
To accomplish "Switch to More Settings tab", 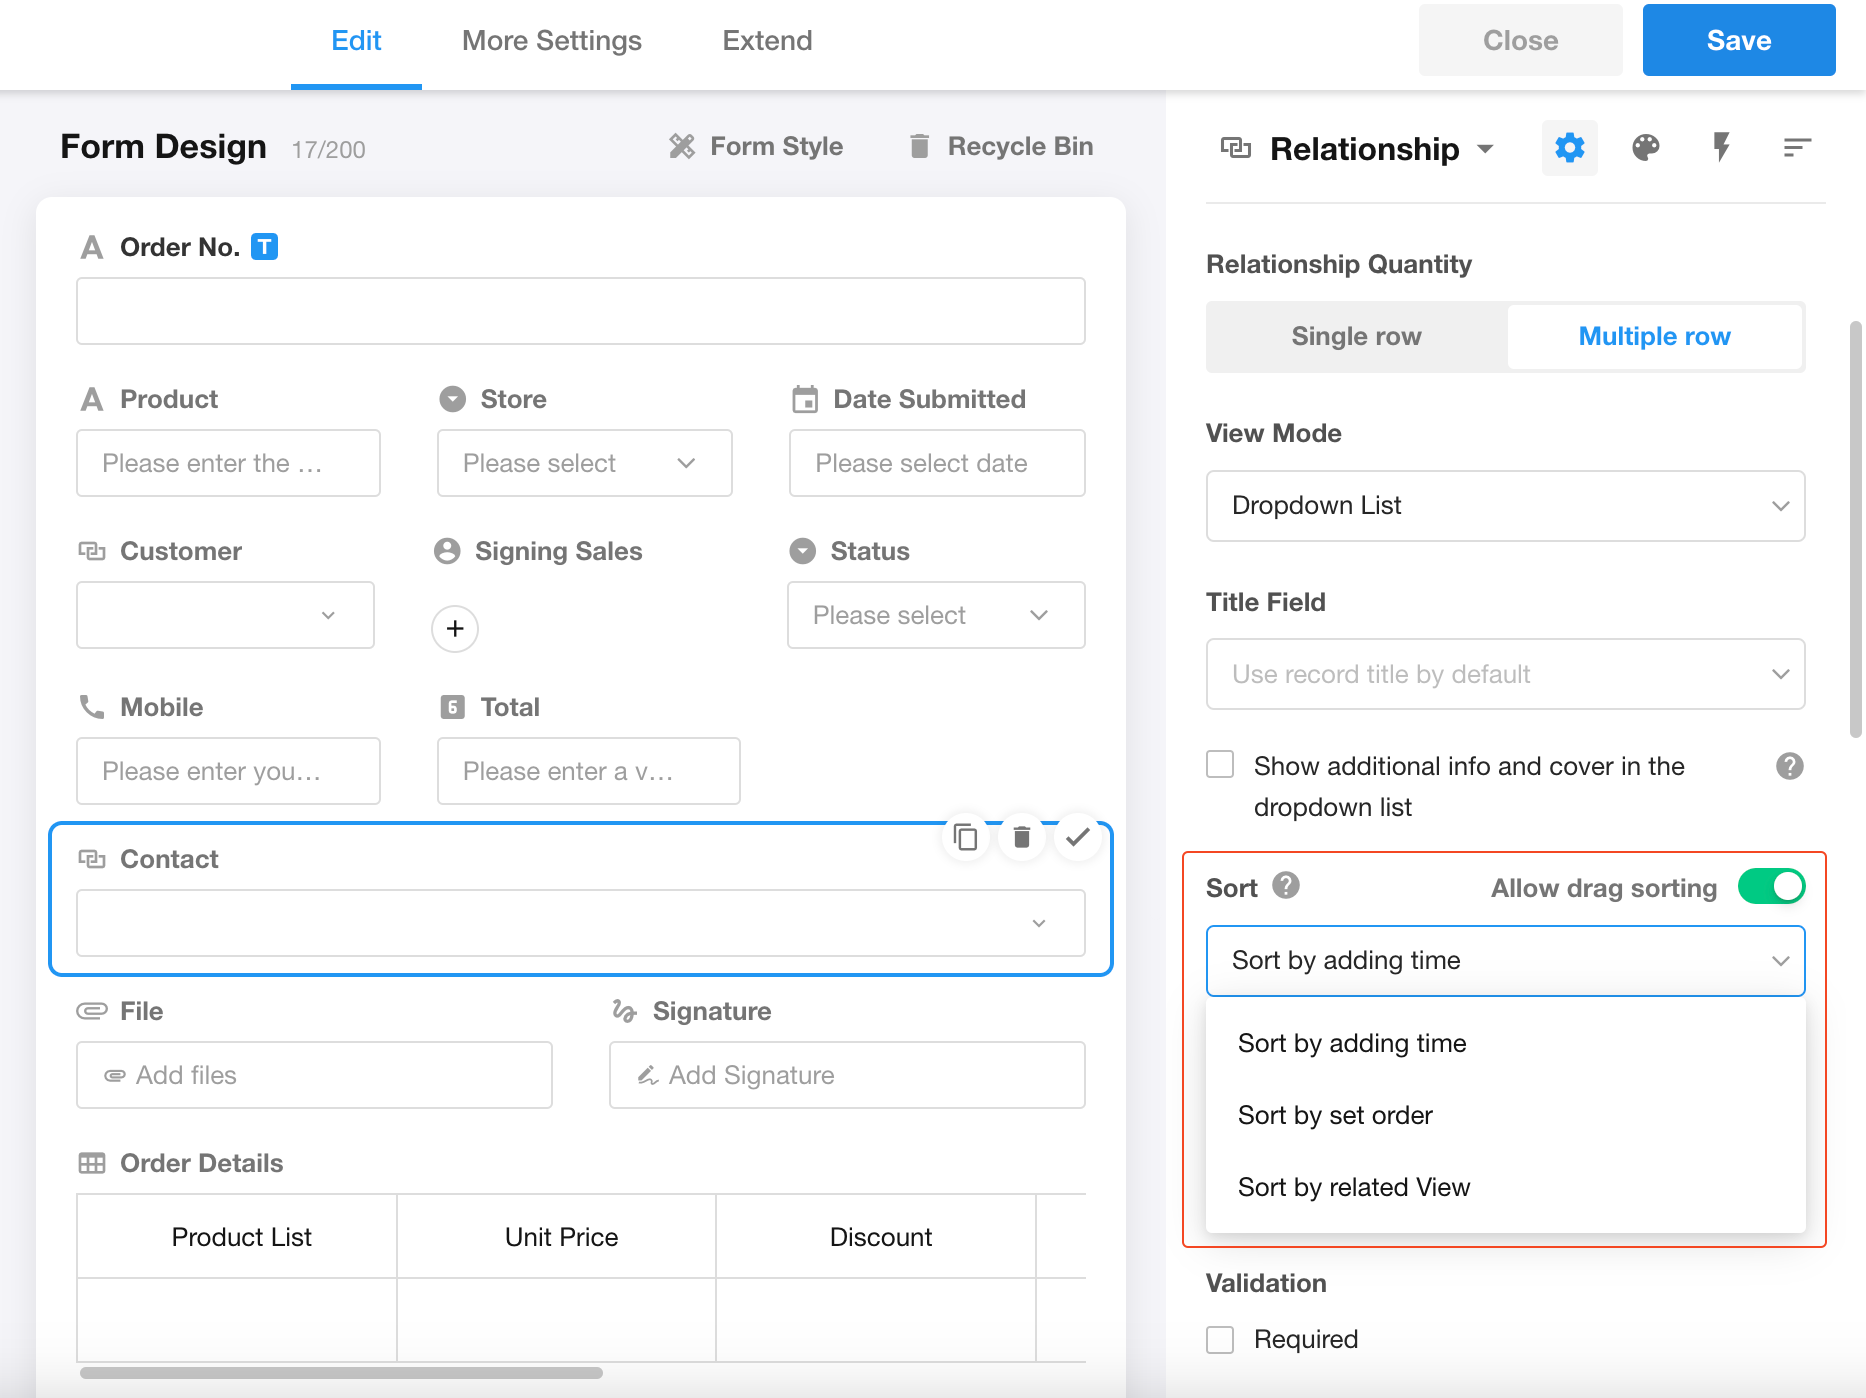I will pos(552,41).
